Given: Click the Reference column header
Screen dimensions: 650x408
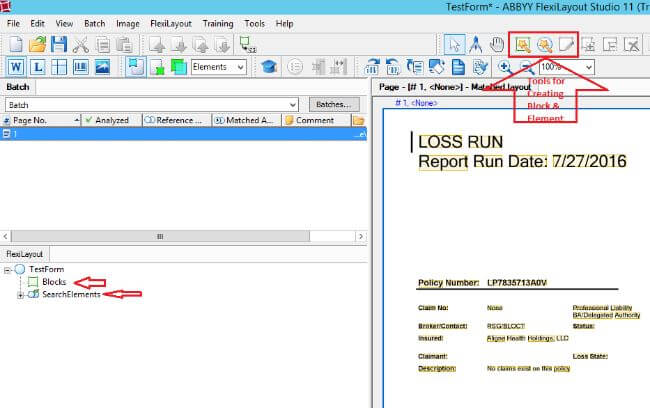Looking at the screenshot, I should pos(177,120).
